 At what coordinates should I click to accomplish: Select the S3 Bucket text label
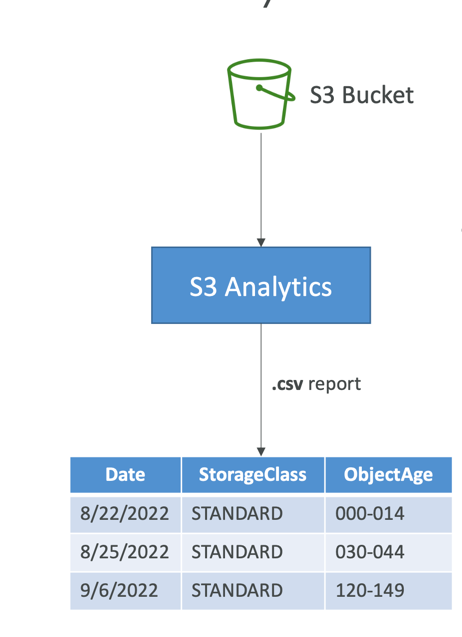pos(361,95)
